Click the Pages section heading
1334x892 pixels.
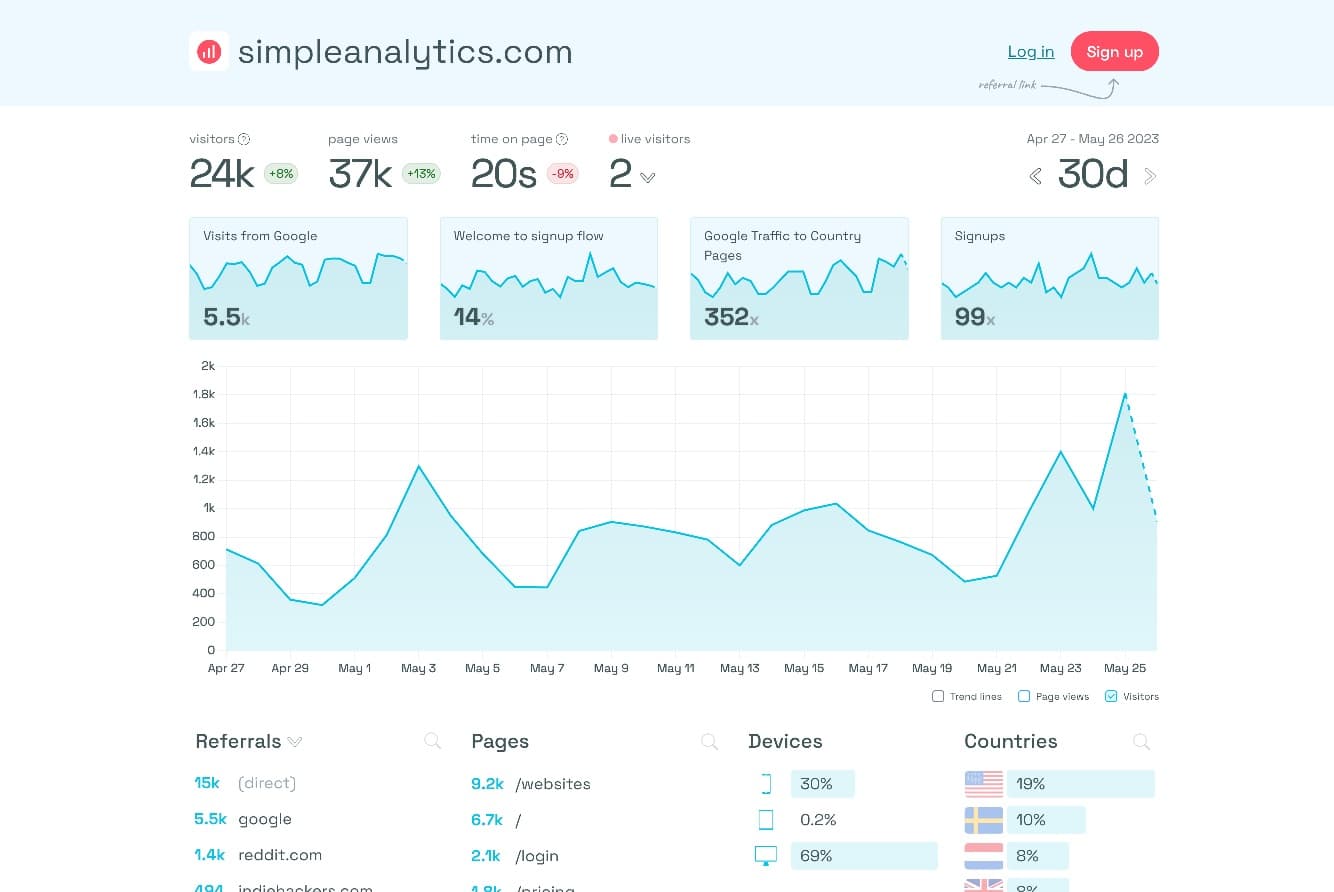[x=500, y=742]
